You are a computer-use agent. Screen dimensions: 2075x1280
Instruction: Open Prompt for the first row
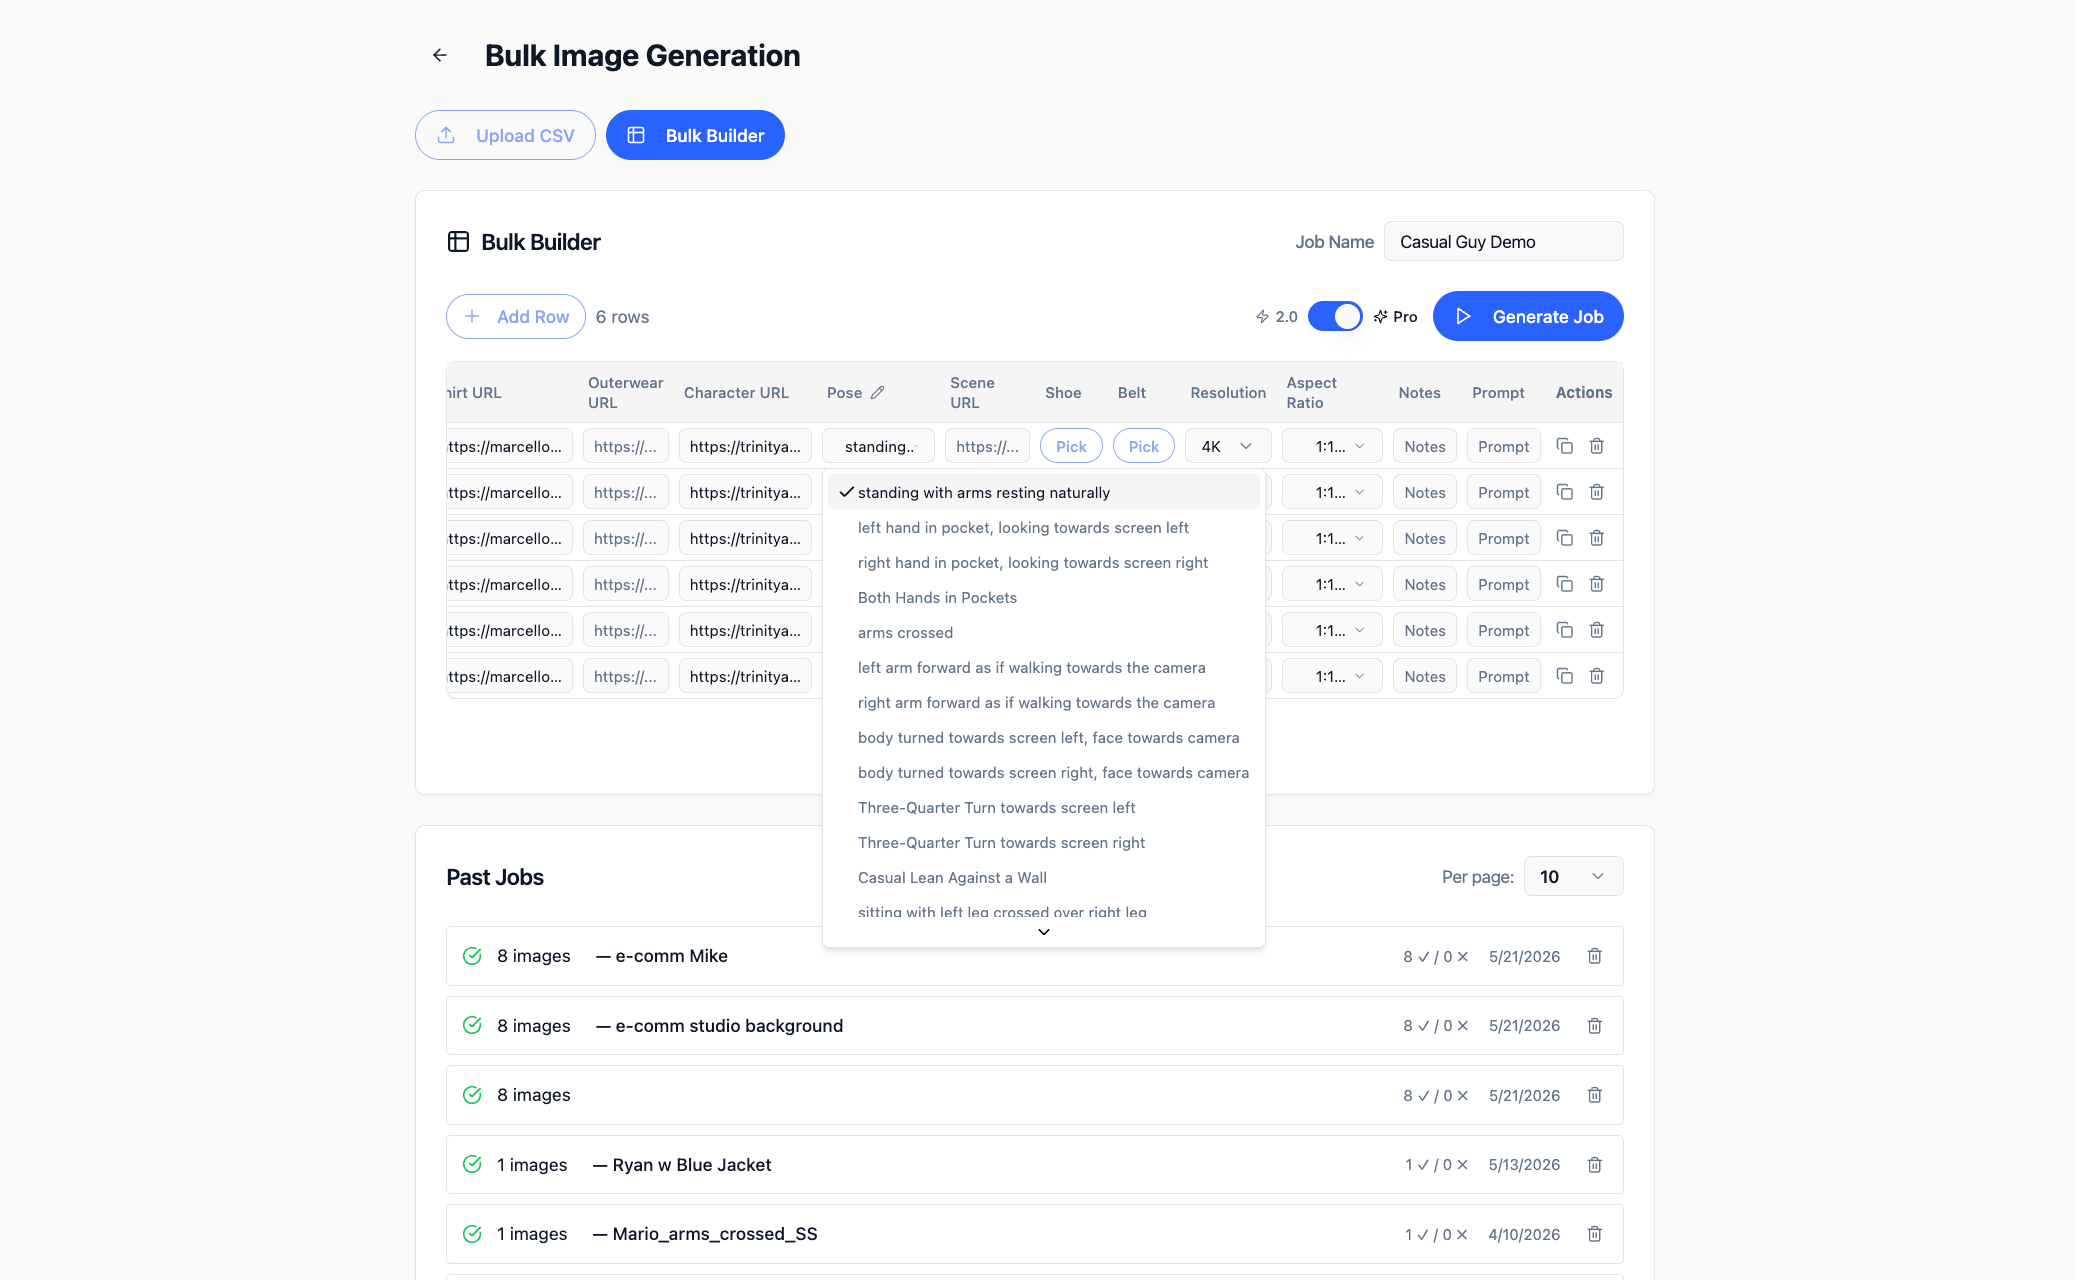pos(1503,446)
